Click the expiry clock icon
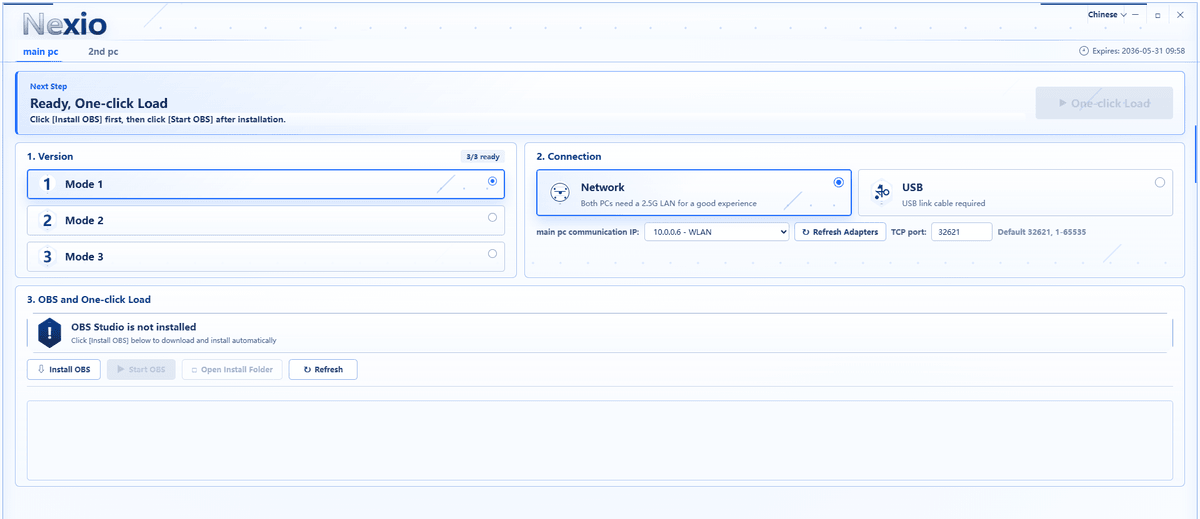This screenshot has width=1200, height=519. coord(1084,51)
